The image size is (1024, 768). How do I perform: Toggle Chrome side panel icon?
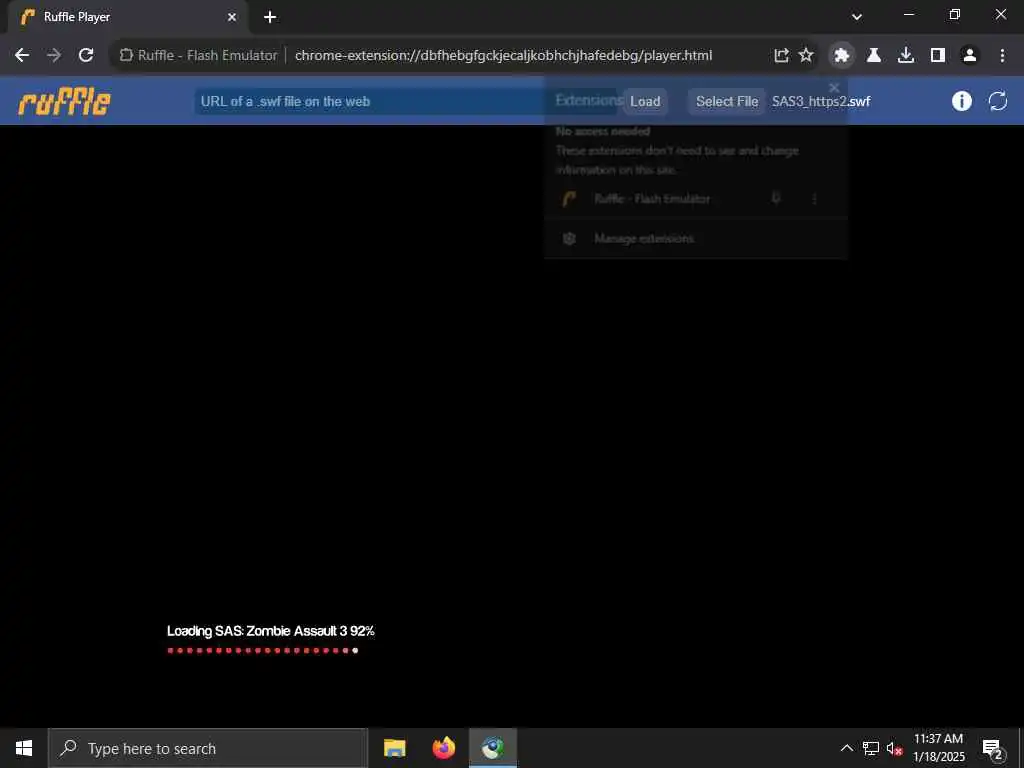point(938,56)
